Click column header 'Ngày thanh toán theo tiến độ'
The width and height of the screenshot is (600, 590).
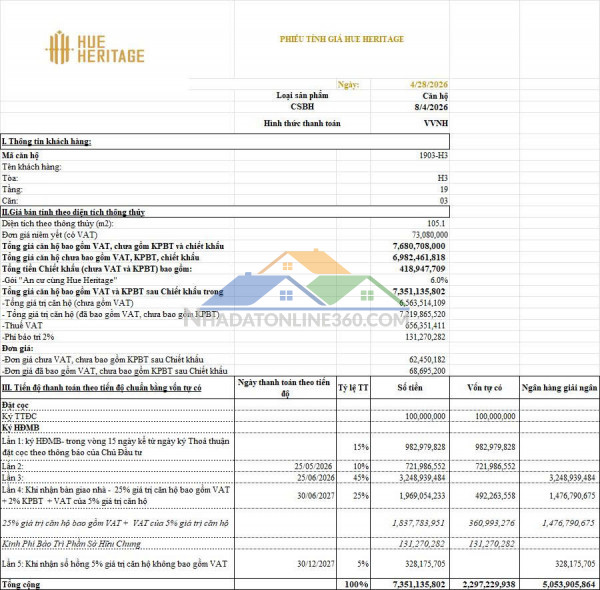click(284, 388)
